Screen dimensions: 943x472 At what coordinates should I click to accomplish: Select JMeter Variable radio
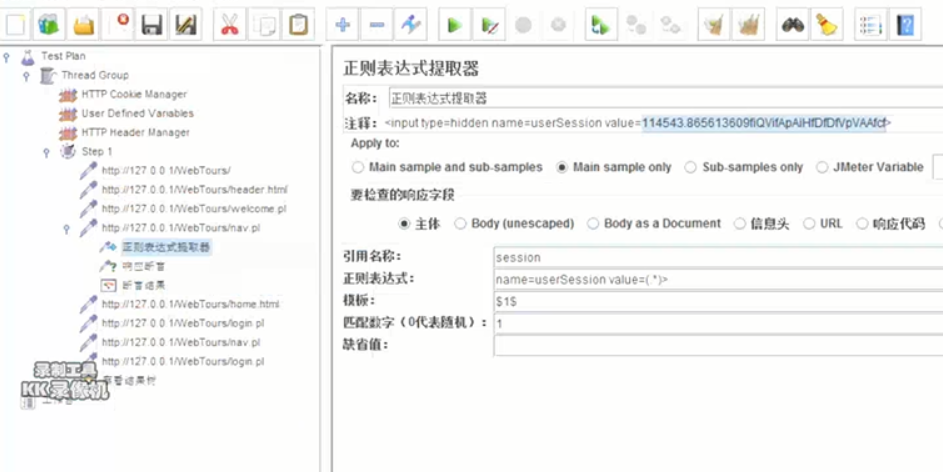pos(822,167)
